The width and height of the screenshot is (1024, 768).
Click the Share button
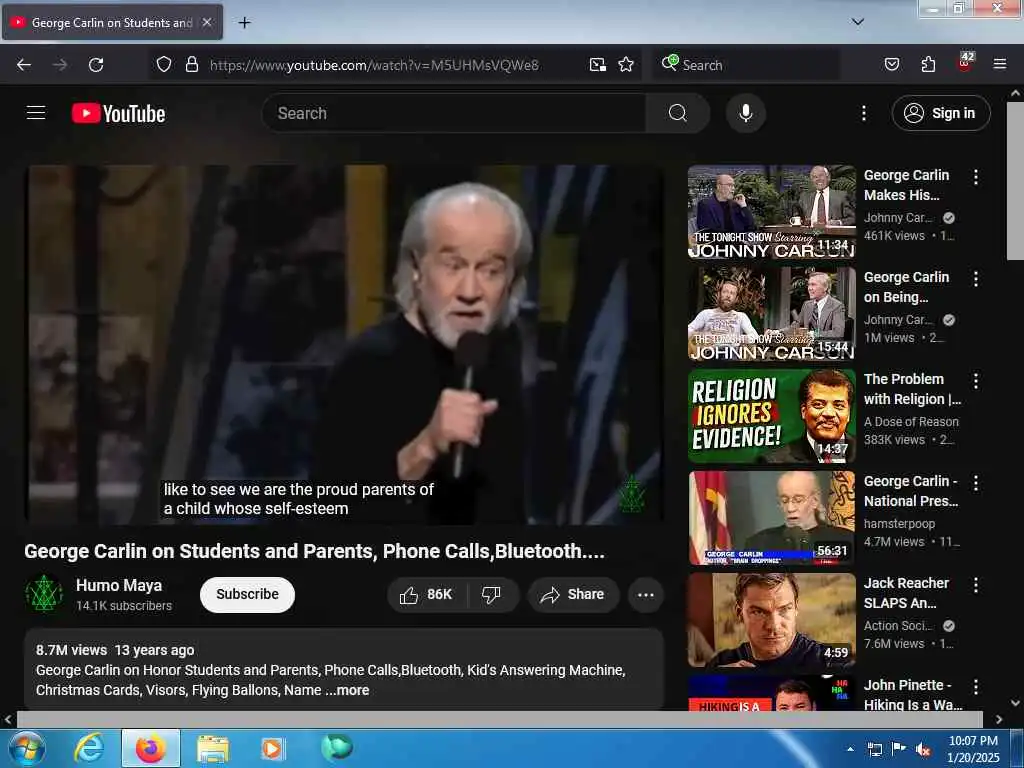click(x=573, y=594)
